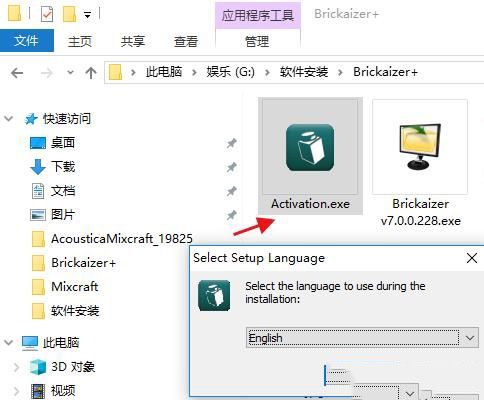484x400 pixels.
Task: Unpin 桌面 using its pin icon
Action: (x=231, y=143)
